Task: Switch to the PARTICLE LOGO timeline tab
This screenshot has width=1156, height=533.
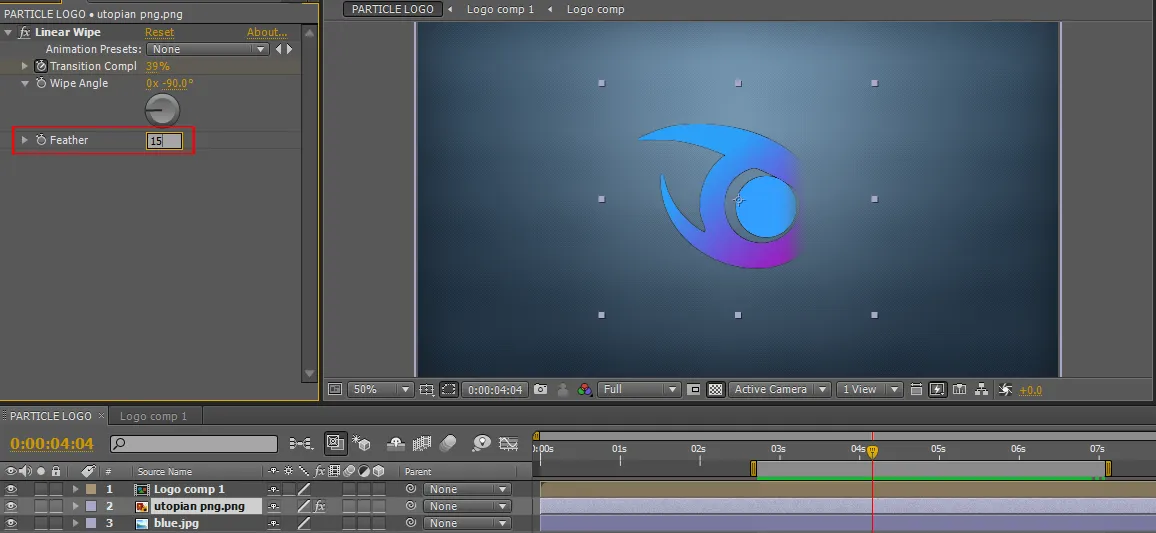Action: (x=51, y=416)
